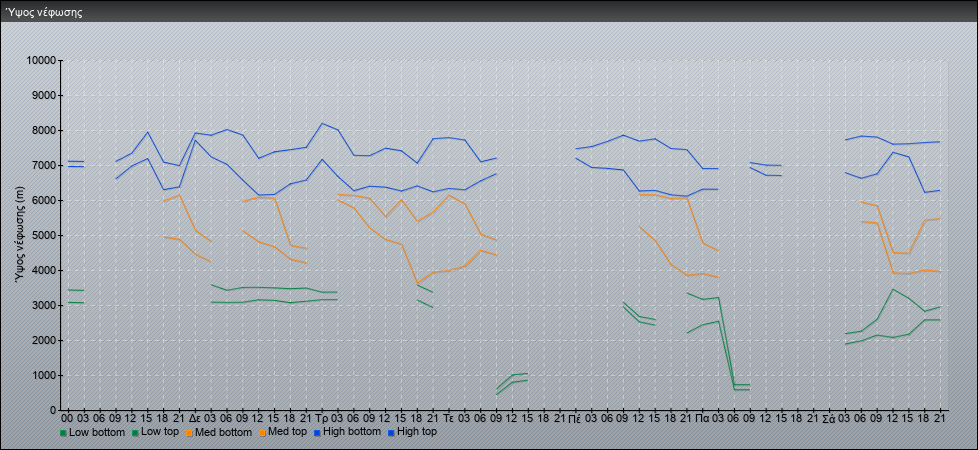978x450 pixels.
Task: Toggle the High top legend entry
Action: (x=419, y=432)
